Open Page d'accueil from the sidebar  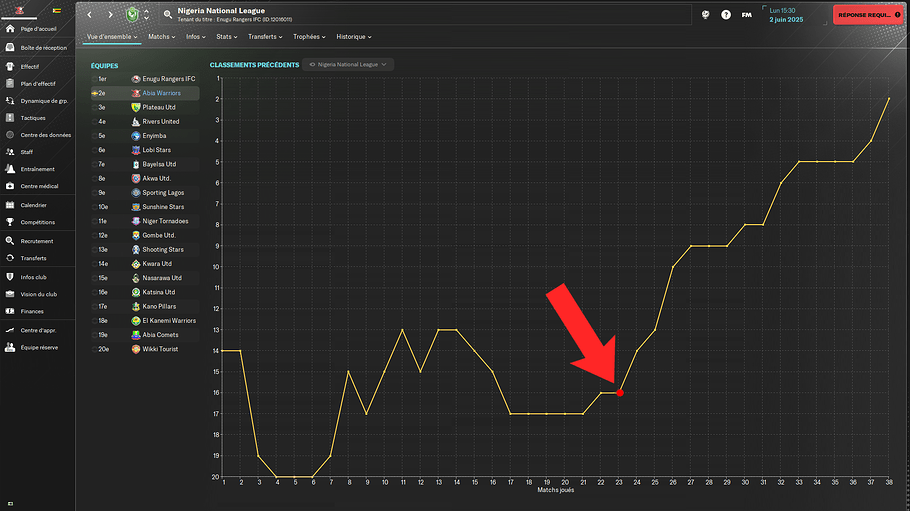click(x=38, y=28)
